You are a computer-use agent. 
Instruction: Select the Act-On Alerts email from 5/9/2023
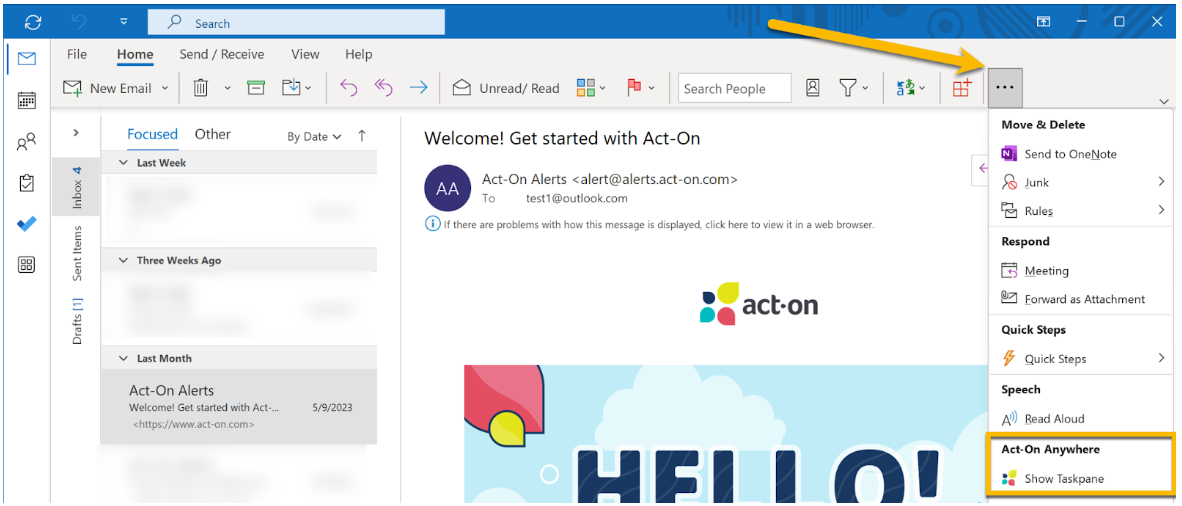click(x=239, y=406)
